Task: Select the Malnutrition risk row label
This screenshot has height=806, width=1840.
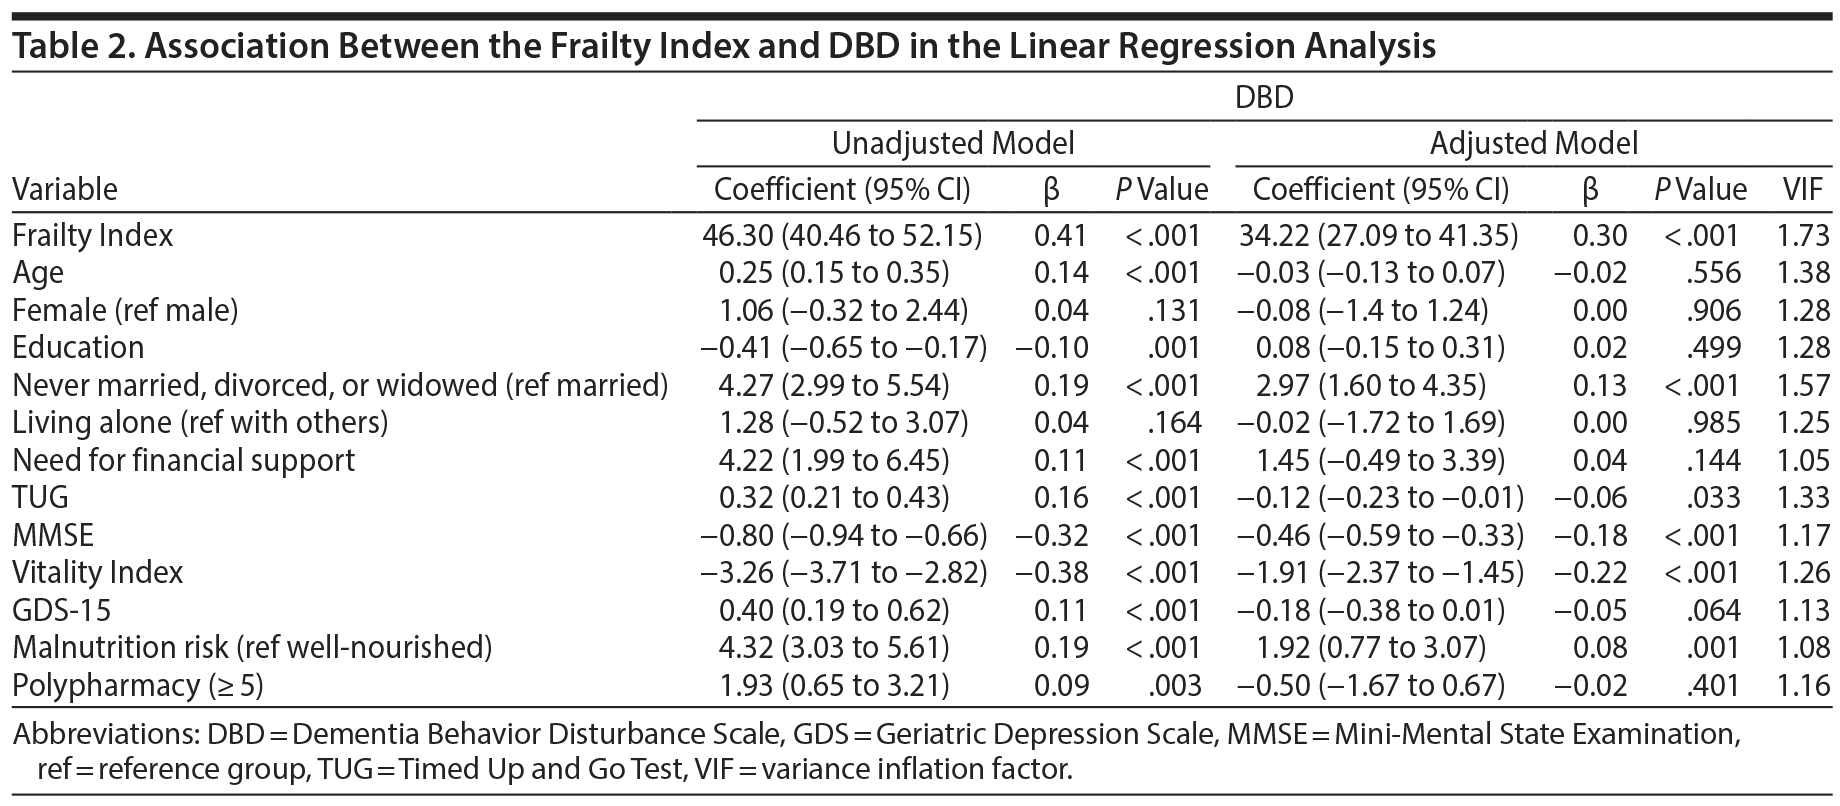Action: [x=252, y=647]
